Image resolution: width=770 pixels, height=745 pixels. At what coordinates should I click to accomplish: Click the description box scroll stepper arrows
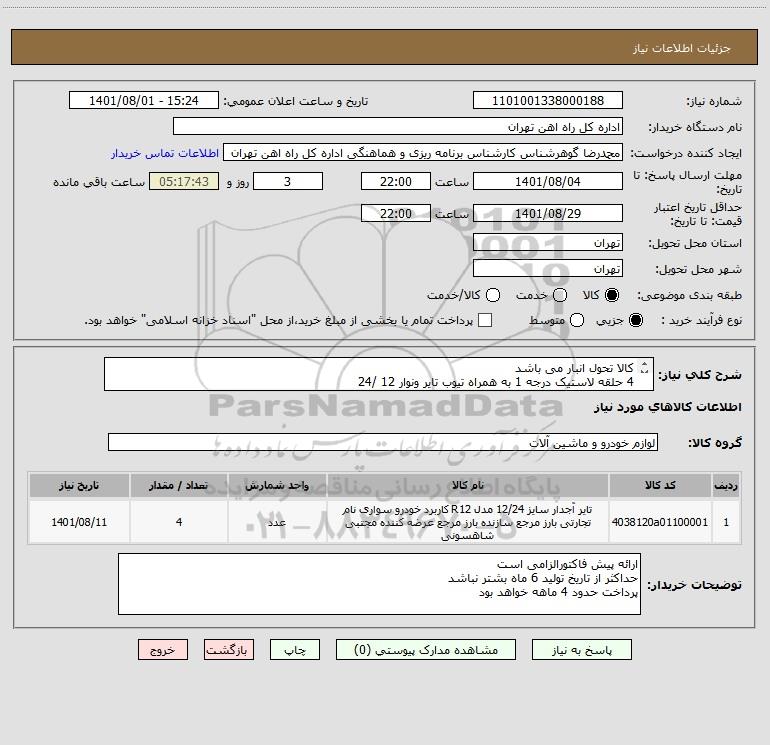645,368
